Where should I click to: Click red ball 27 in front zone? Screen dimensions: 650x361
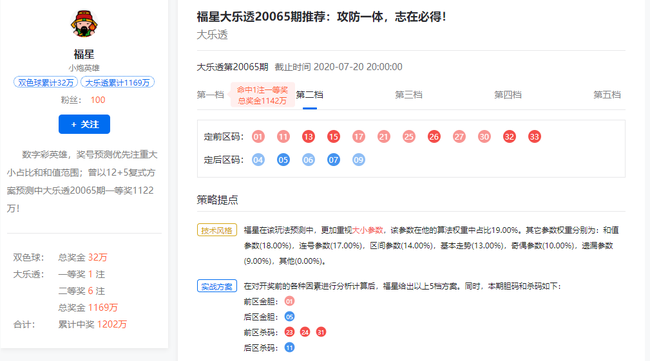click(x=459, y=137)
